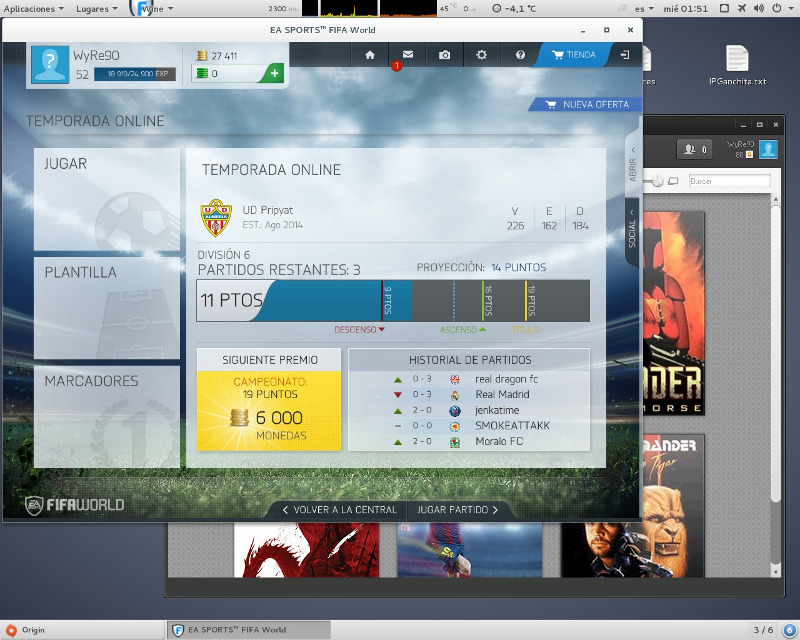Click the Real Madrid crest in match history
800x640 pixels.
click(455, 395)
